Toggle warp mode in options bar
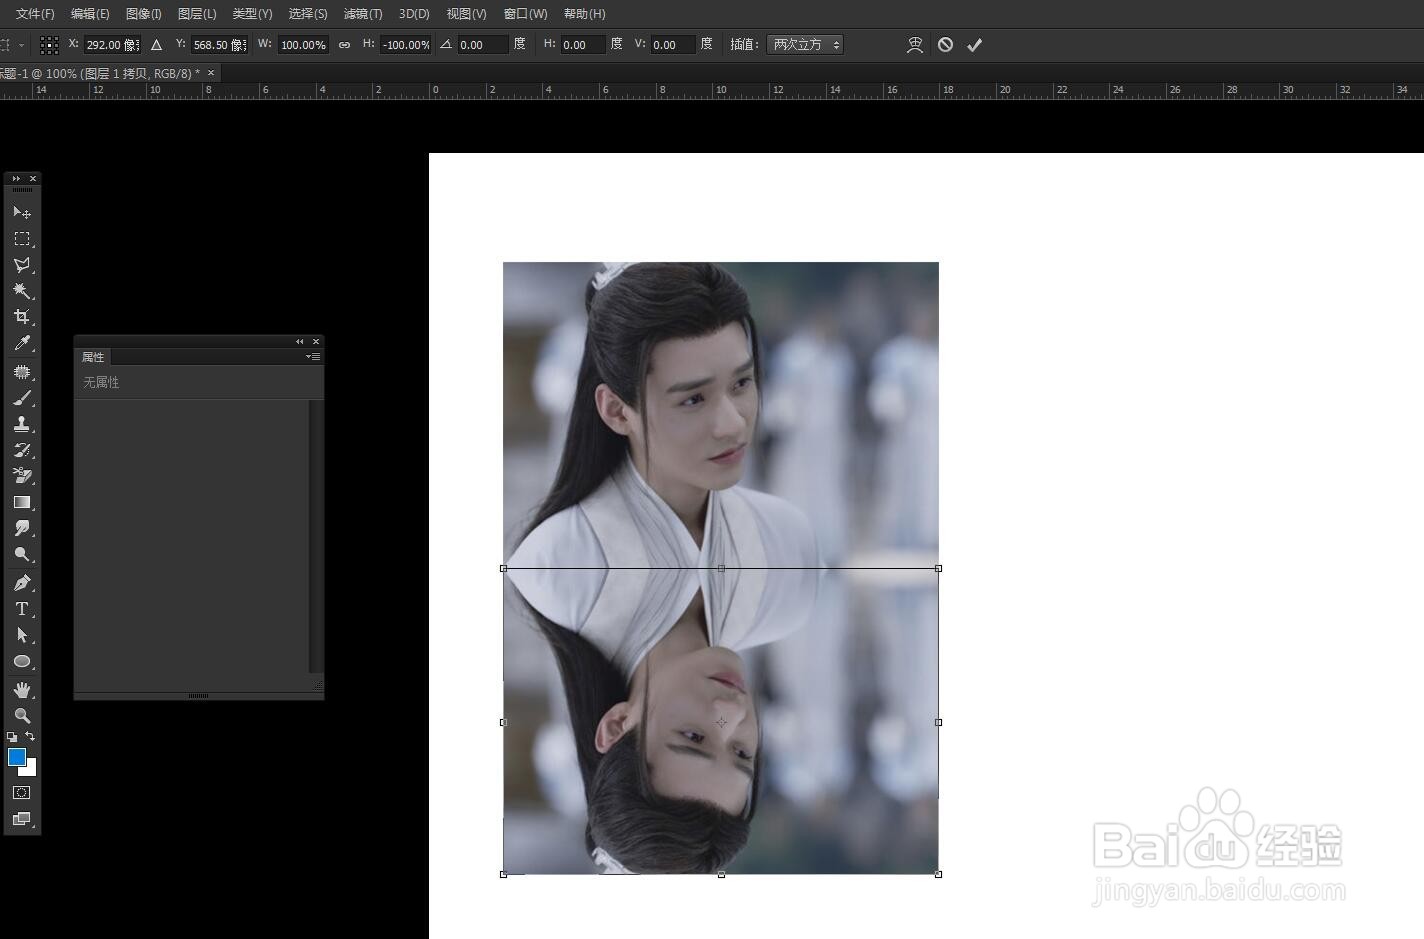 point(914,45)
